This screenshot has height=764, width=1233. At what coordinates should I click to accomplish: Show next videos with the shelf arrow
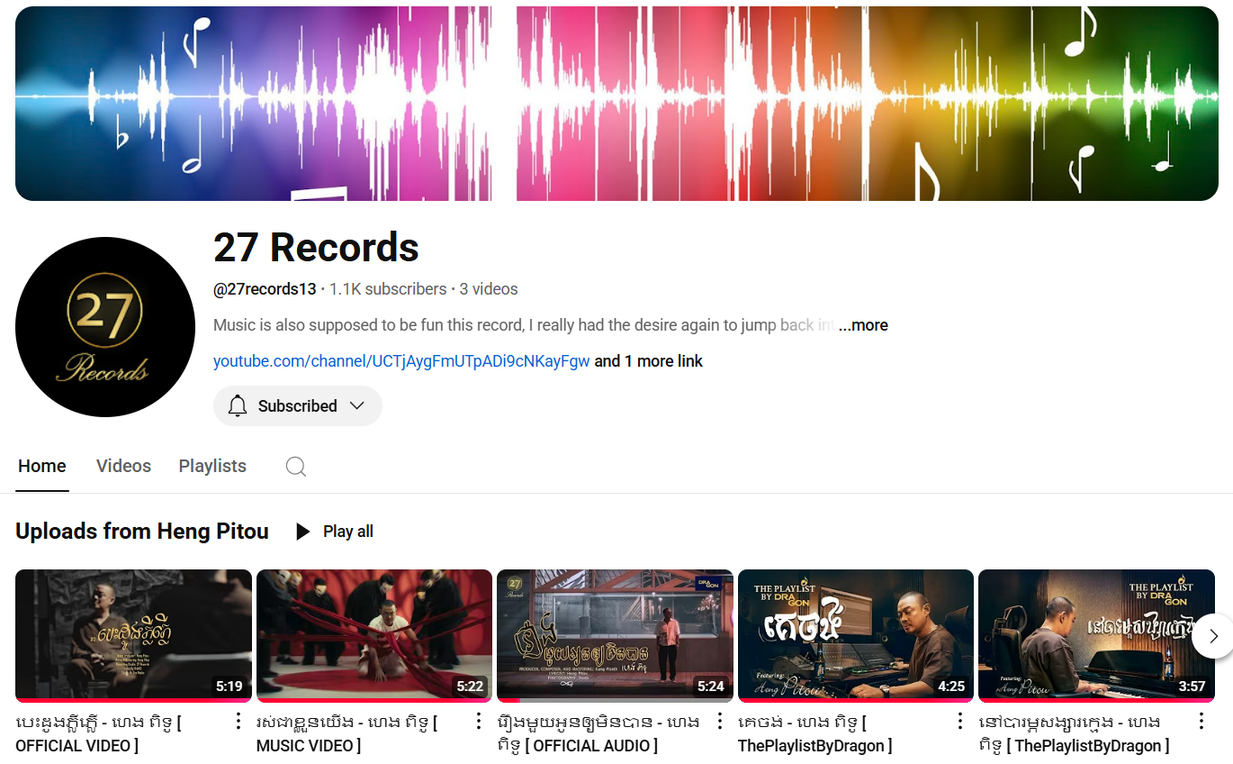1213,636
